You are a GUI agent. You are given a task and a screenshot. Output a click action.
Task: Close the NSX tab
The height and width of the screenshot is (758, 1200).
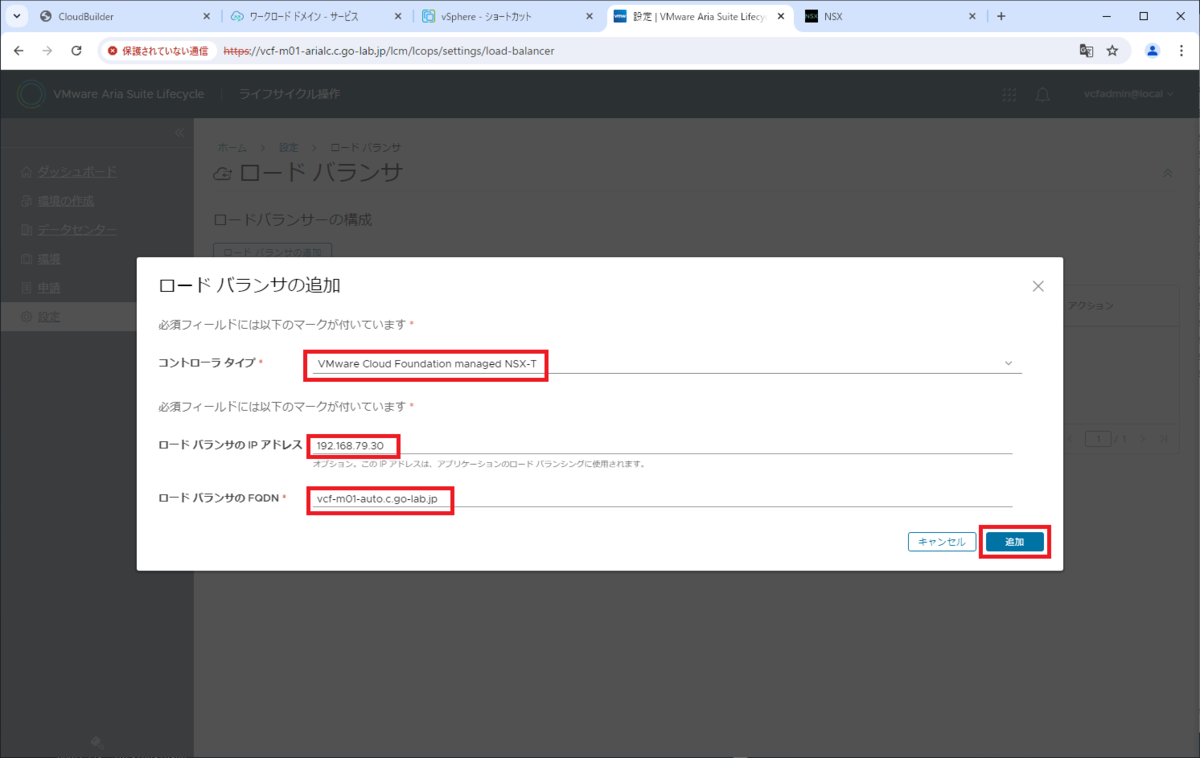click(971, 17)
